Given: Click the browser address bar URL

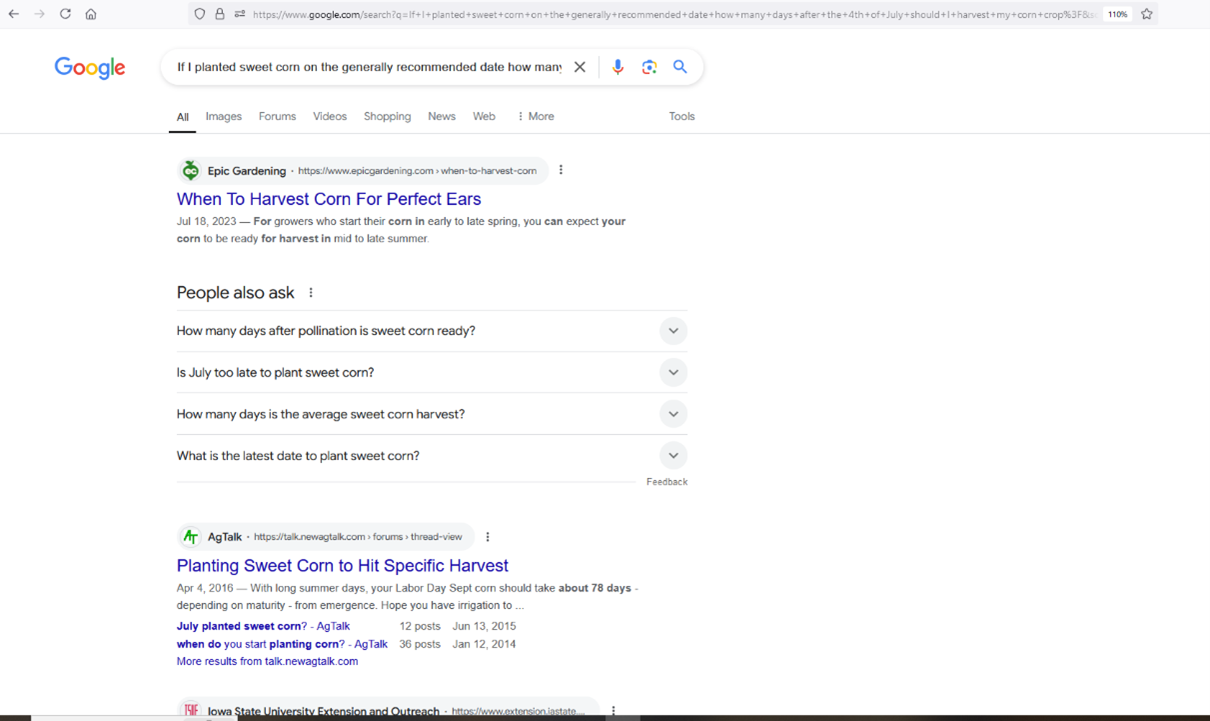Looking at the screenshot, I should point(673,14).
